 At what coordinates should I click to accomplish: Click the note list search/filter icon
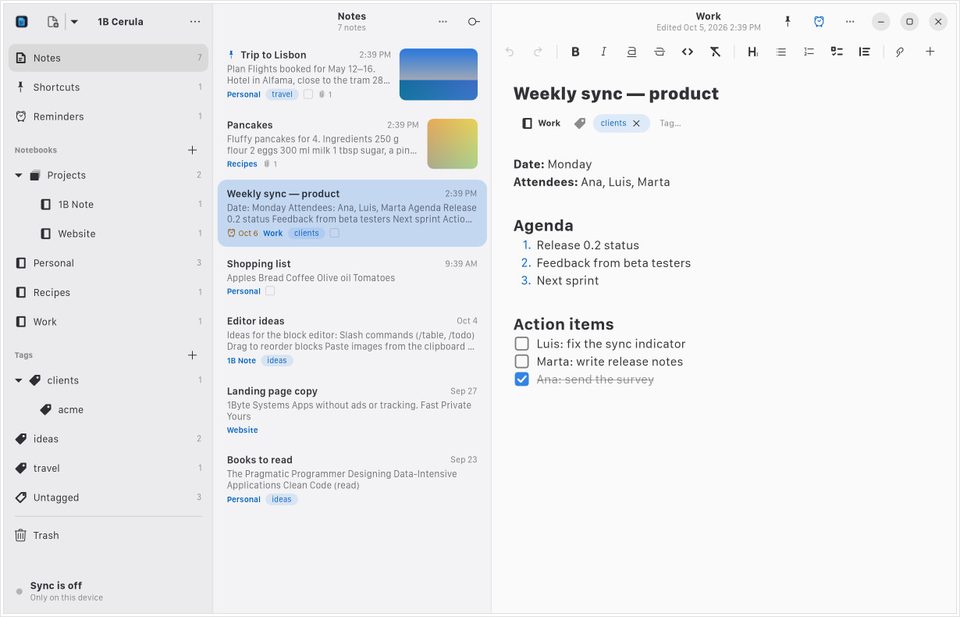(x=473, y=21)
